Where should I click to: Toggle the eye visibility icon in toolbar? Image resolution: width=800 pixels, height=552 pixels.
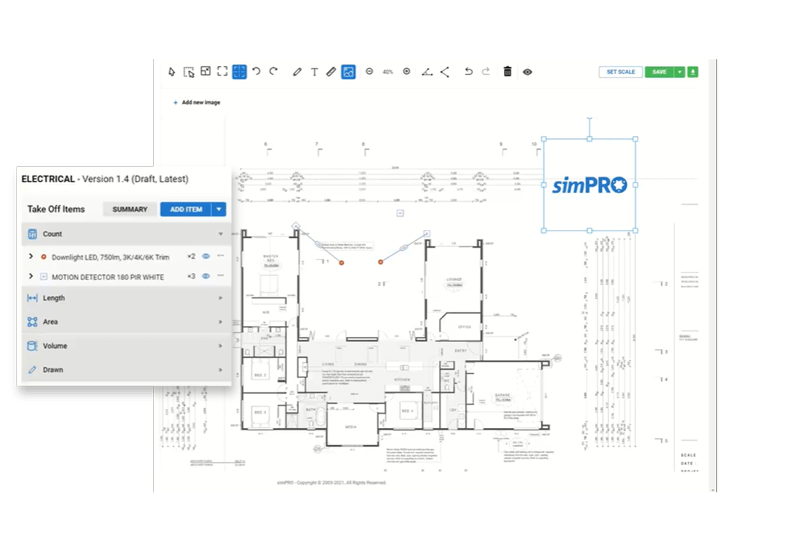[528, 72]
